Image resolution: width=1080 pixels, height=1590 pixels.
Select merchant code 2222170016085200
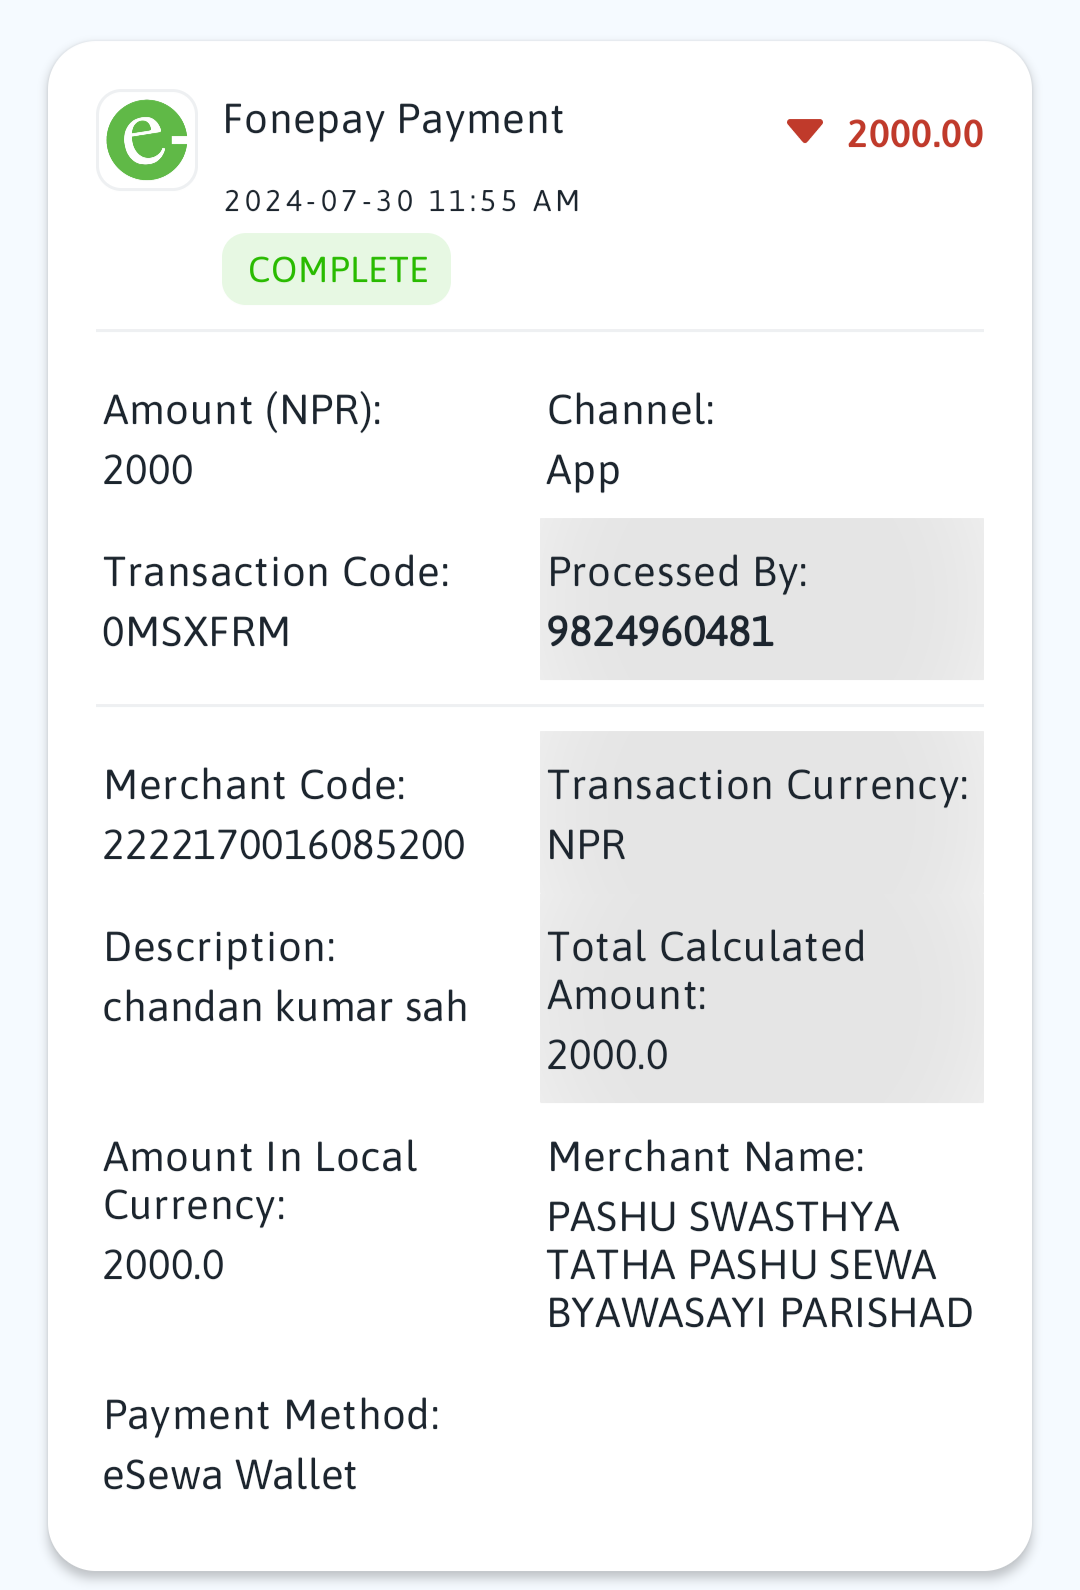[x=284, y=845]
